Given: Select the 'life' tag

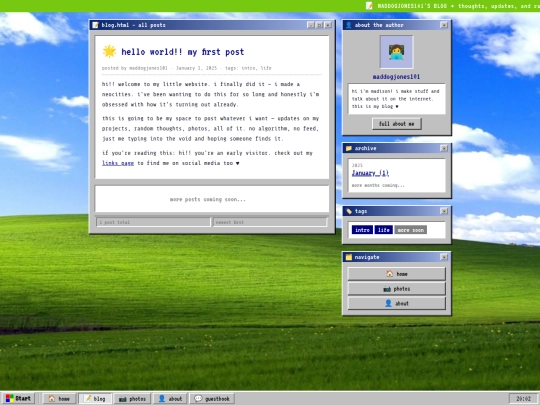Looking at the screenshot, I should click(384, 230).
